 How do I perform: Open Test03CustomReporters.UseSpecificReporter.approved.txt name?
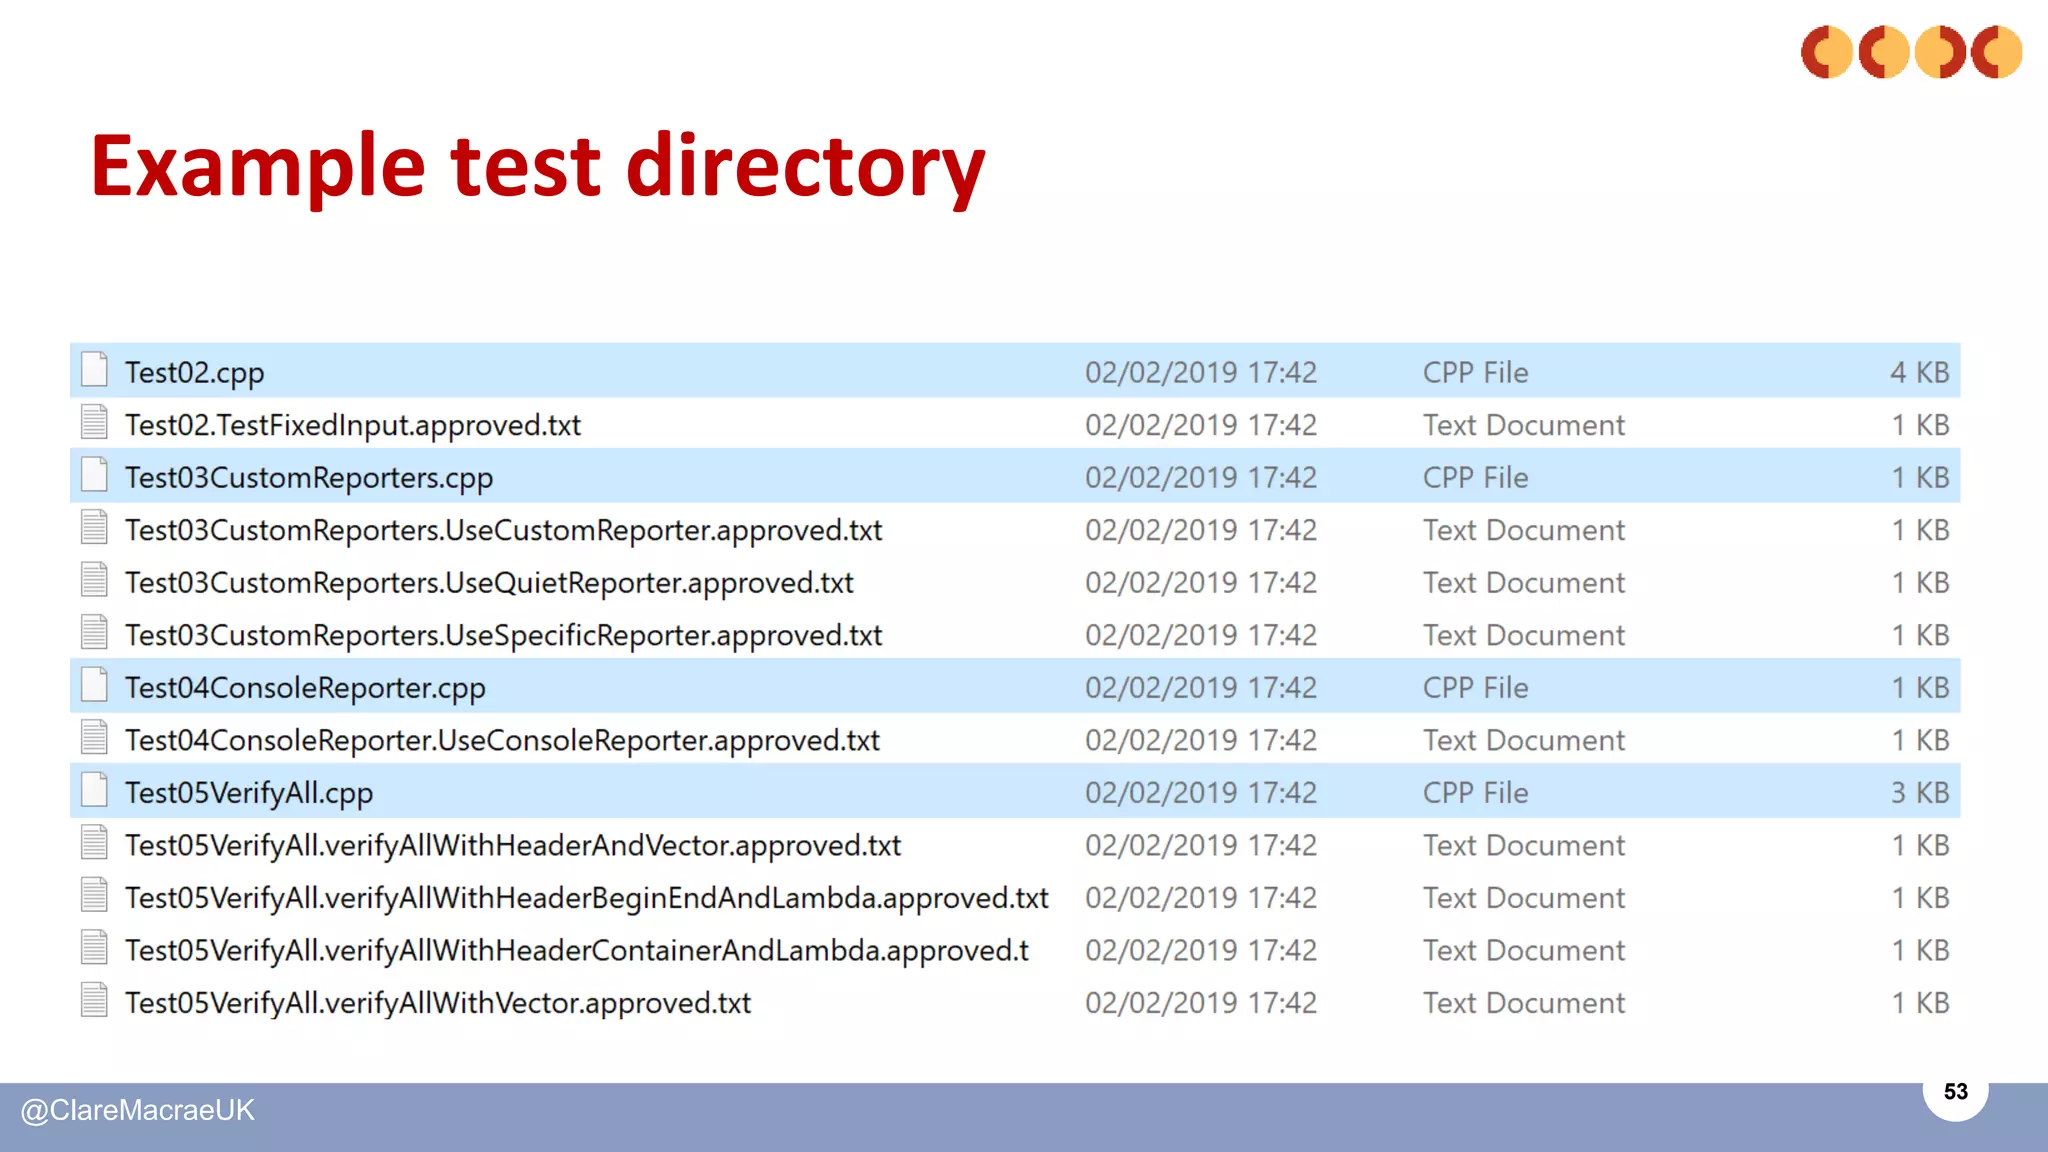click(x=504, y=636)
